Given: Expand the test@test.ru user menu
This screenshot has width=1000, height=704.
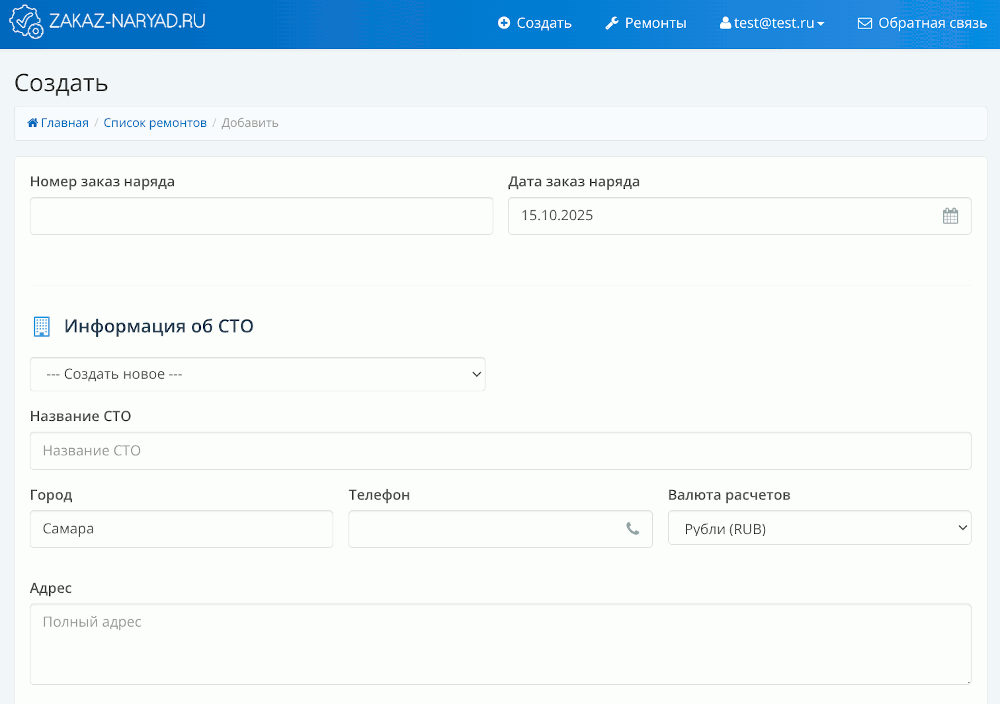Looking at the screenshot, I should [772, 23].
